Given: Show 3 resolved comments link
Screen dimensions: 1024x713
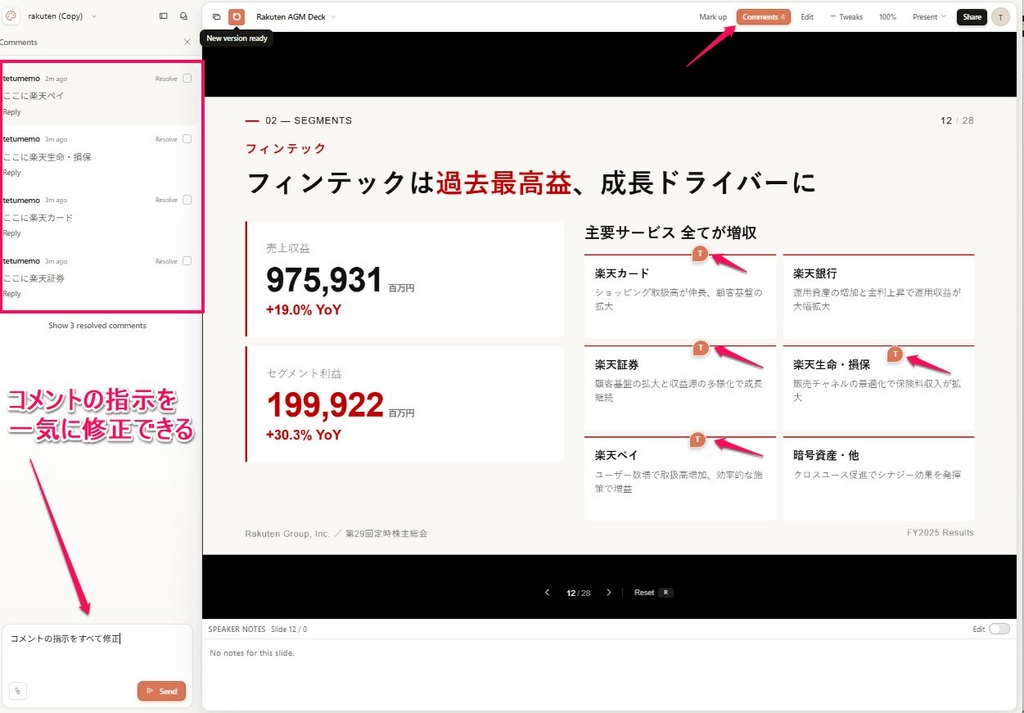Looking at the screenshot, I should click(x=97, y=325).
